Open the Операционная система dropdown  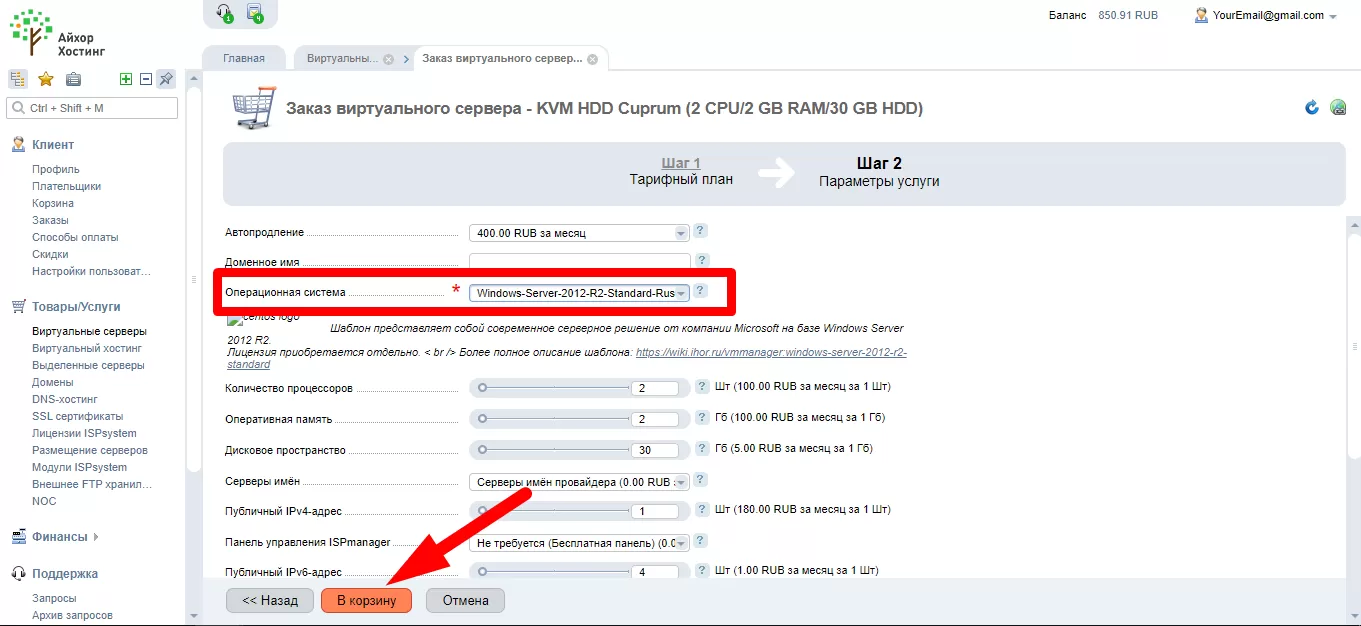point(580,293)
